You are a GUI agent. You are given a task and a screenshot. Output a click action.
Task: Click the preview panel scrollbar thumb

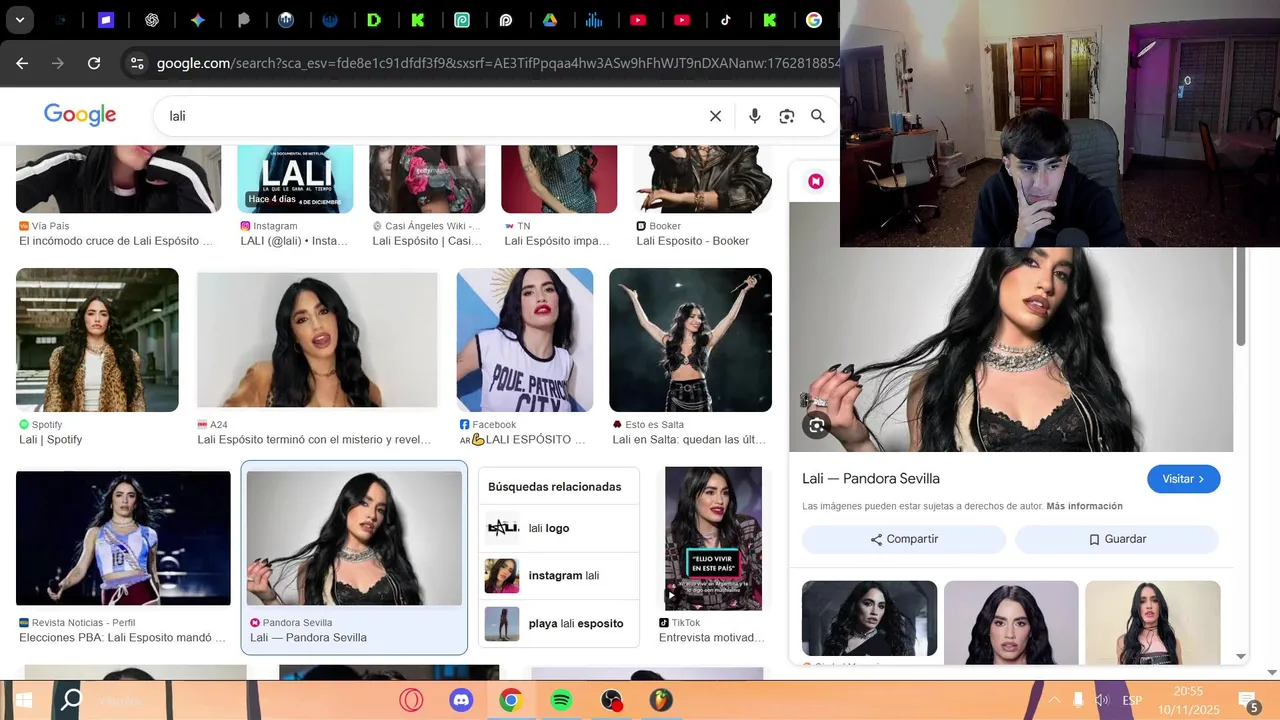click(1241, 297)
